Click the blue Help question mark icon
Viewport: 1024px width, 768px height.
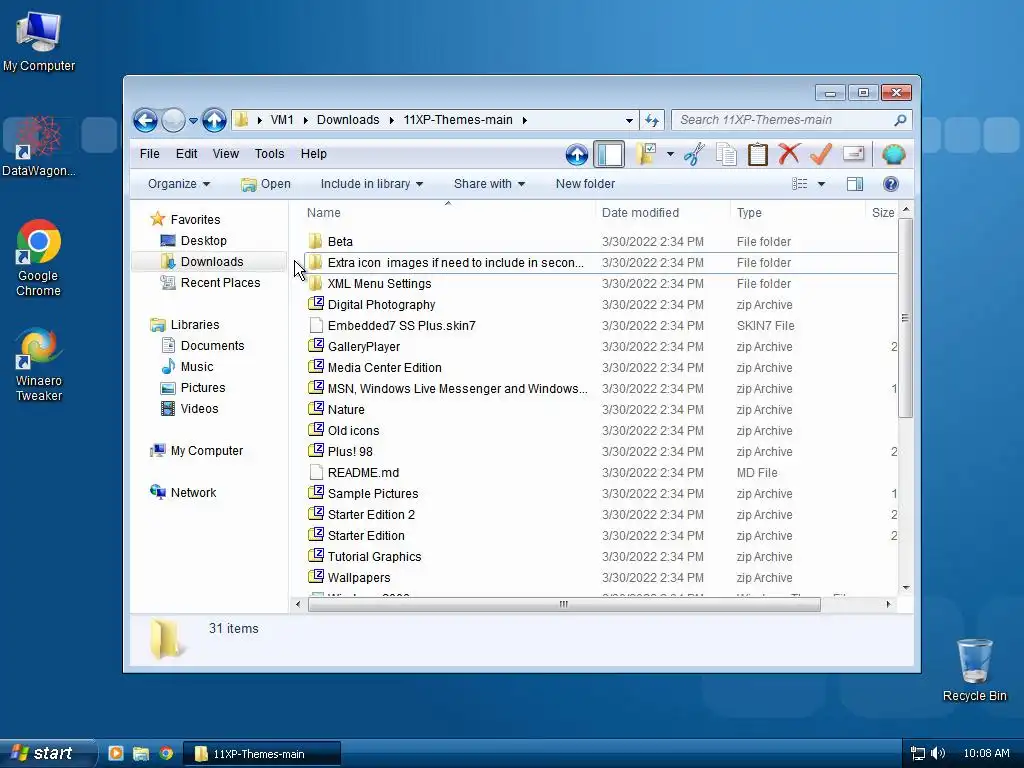tap(891, 184)
